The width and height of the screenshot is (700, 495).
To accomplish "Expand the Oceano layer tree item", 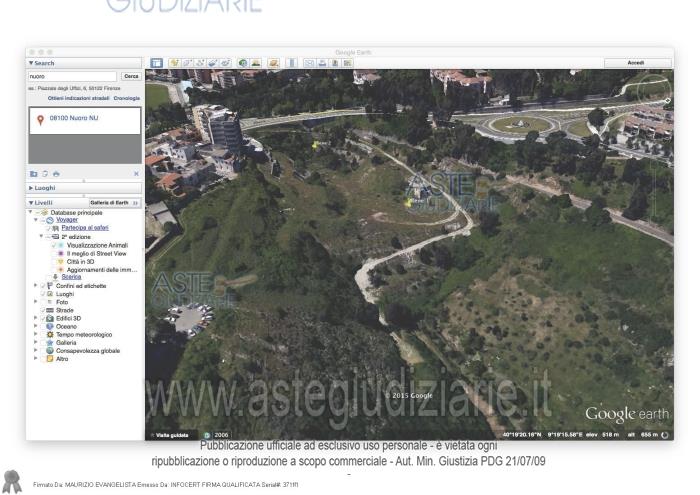I will tap(36, 326).
